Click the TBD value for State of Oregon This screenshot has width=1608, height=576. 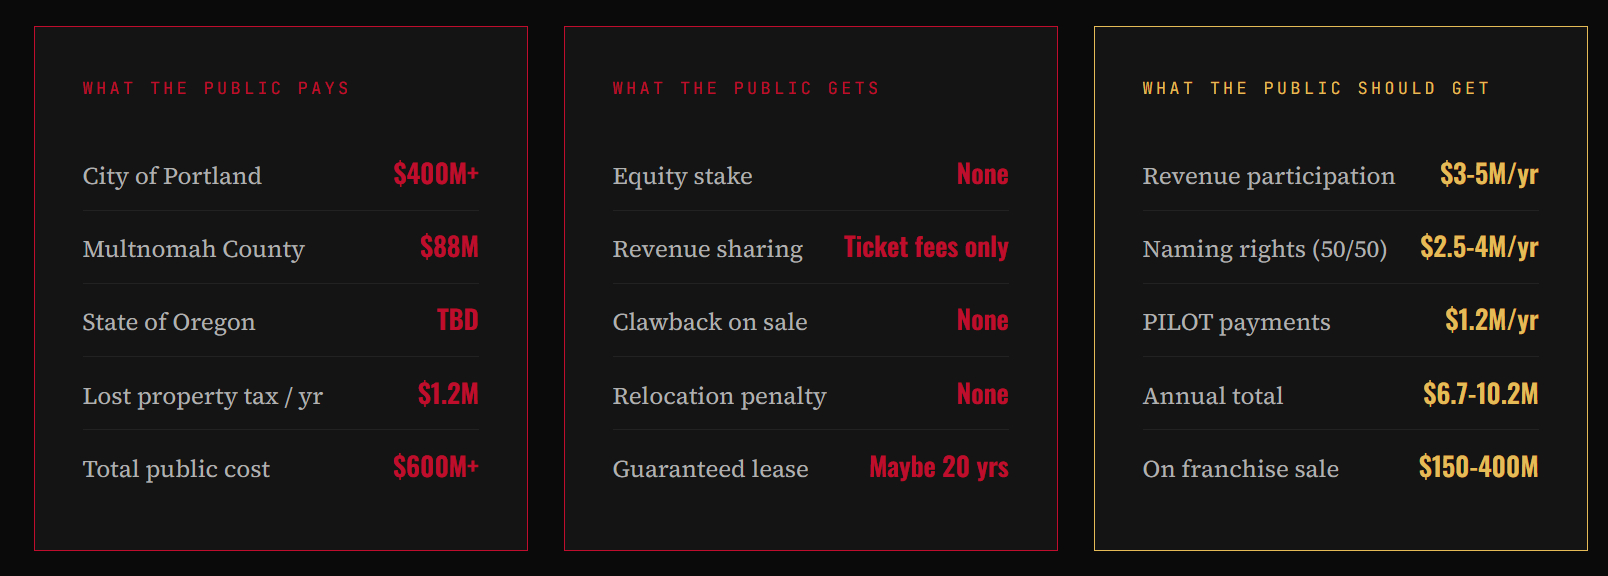457,320
